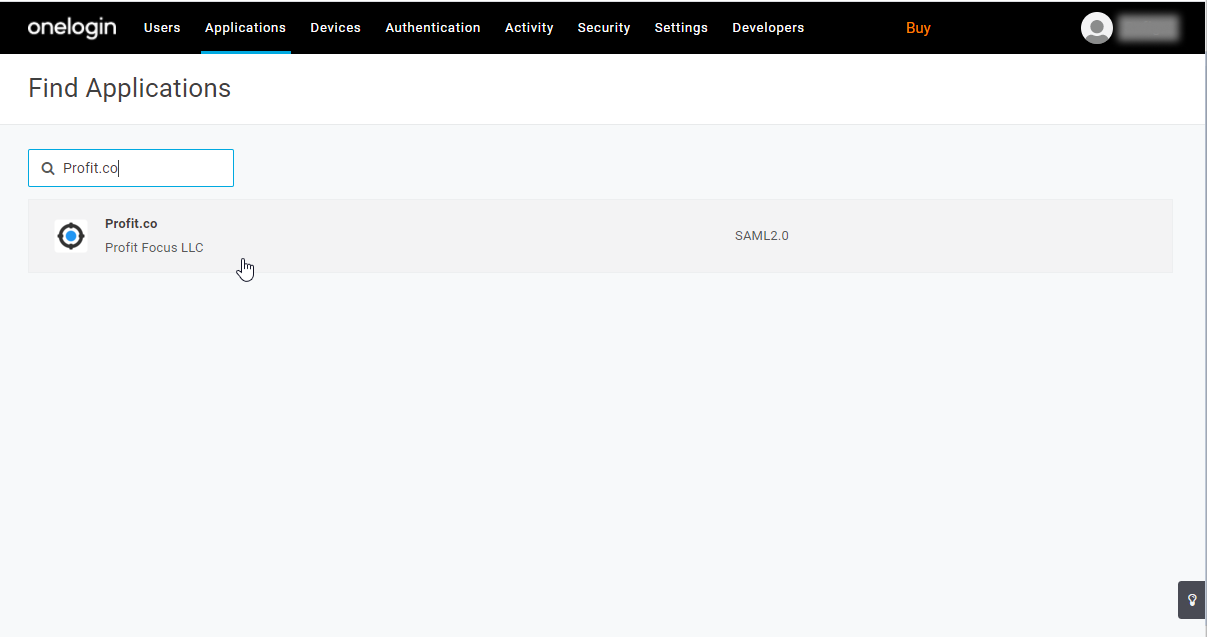Open the Devices menu
This screenshot has height=637, width=1207.
coord(335,28)
